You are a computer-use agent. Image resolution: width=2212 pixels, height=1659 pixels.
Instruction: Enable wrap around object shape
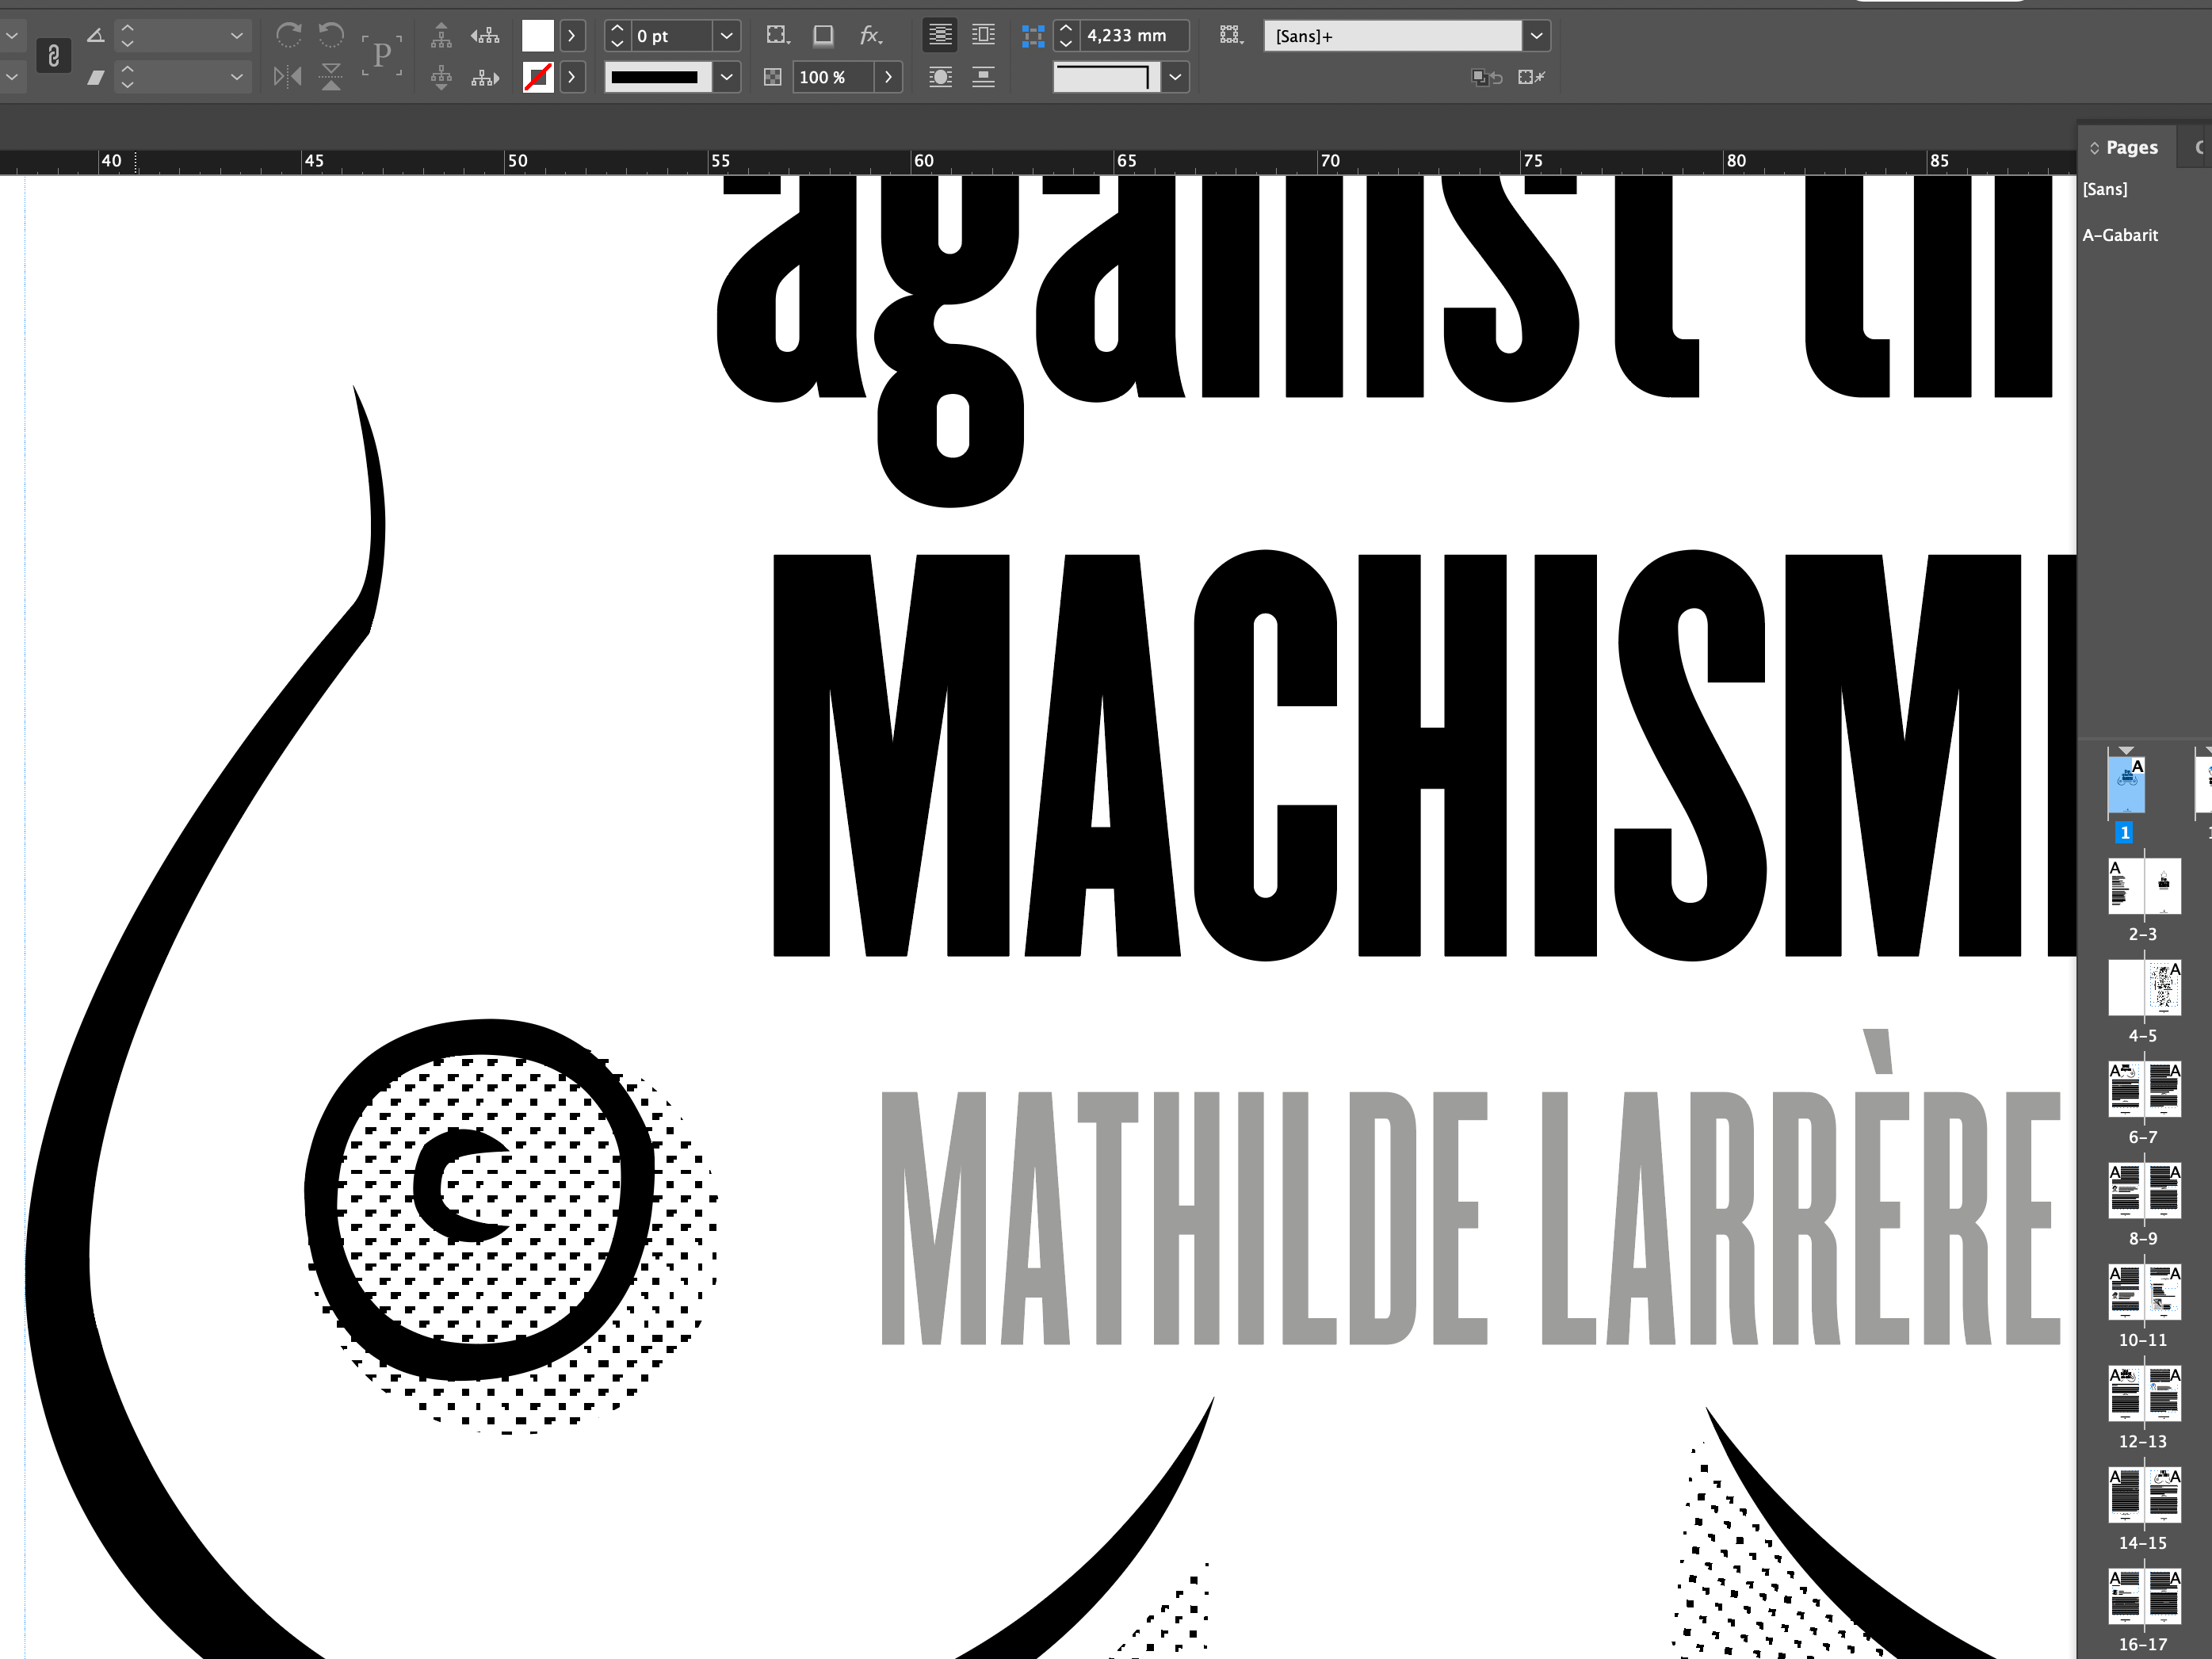940,77
